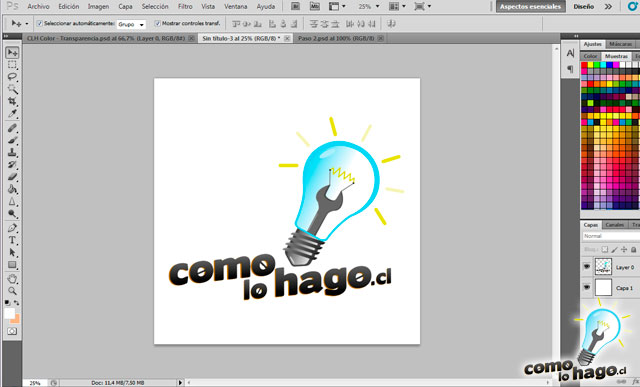Open the Archivo menu
This screenshot has width=640, height=387.
tap(38, 7)
